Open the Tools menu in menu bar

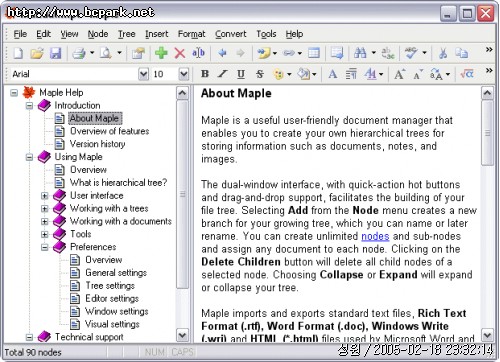266,34
